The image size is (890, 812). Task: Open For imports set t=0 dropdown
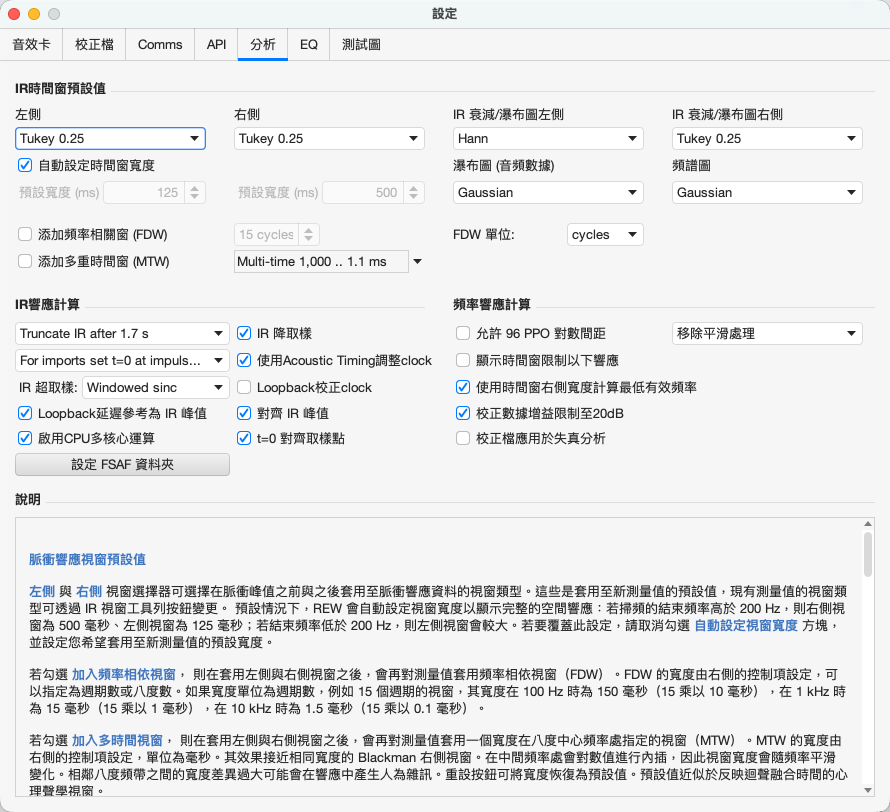coord(122,360)
